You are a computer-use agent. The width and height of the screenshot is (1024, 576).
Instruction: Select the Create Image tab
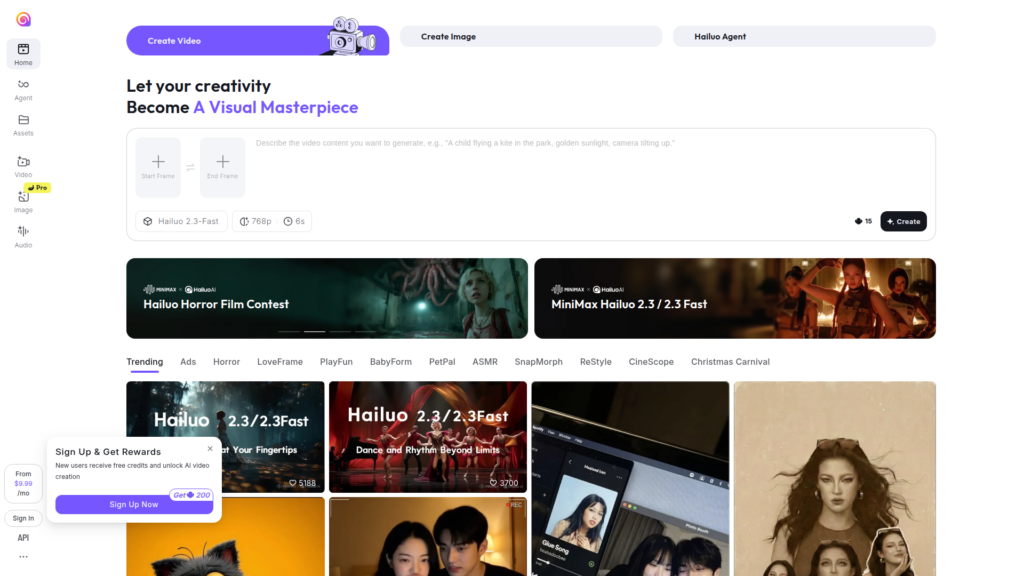[531, 37]
